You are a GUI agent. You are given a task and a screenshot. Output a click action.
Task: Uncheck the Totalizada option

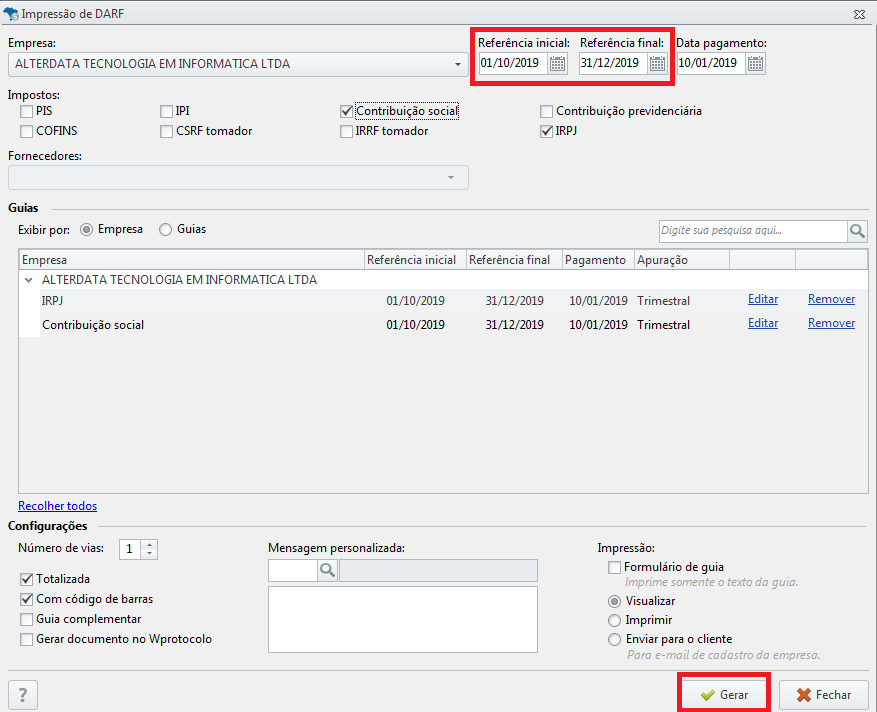coord(26,579)
